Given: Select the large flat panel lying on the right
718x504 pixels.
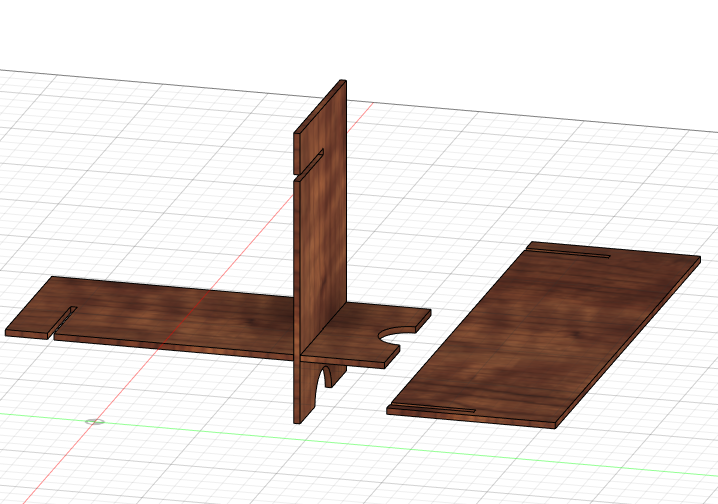Looking at the screenshot, I should (x=540, y=335).
